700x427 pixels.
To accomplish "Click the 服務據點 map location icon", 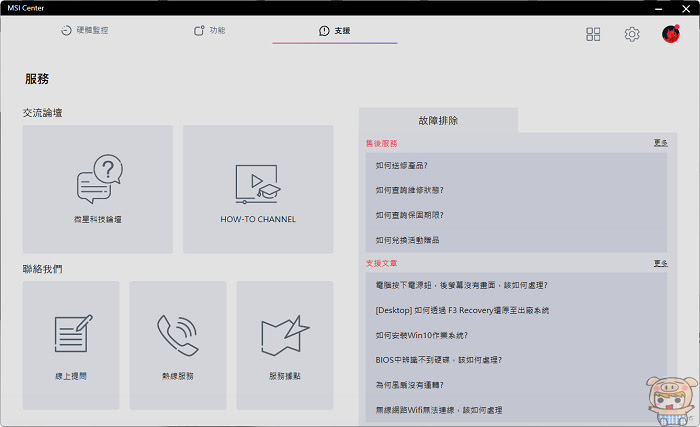I will pos(285,335).
